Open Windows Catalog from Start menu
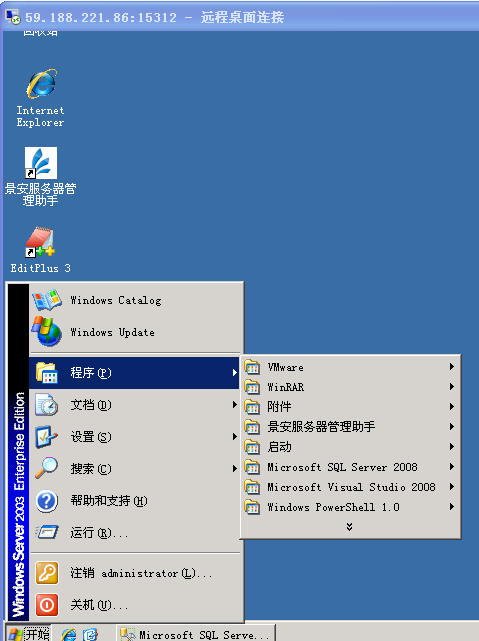Viewport: 479px width, 641px height. click(x=136, y=300)
